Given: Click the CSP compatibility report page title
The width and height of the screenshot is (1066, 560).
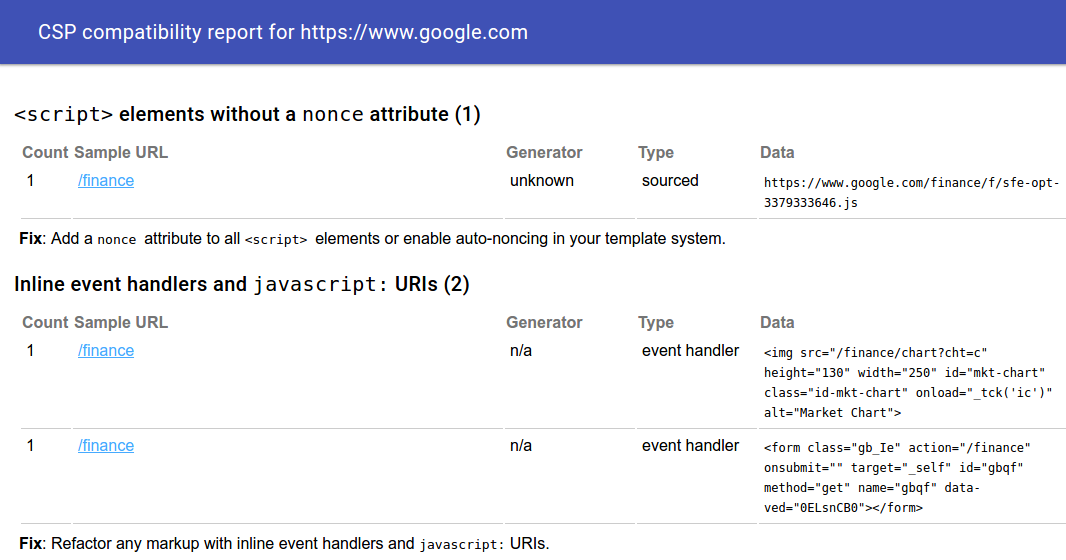Looking at the screenshot, I should point(283,32).
